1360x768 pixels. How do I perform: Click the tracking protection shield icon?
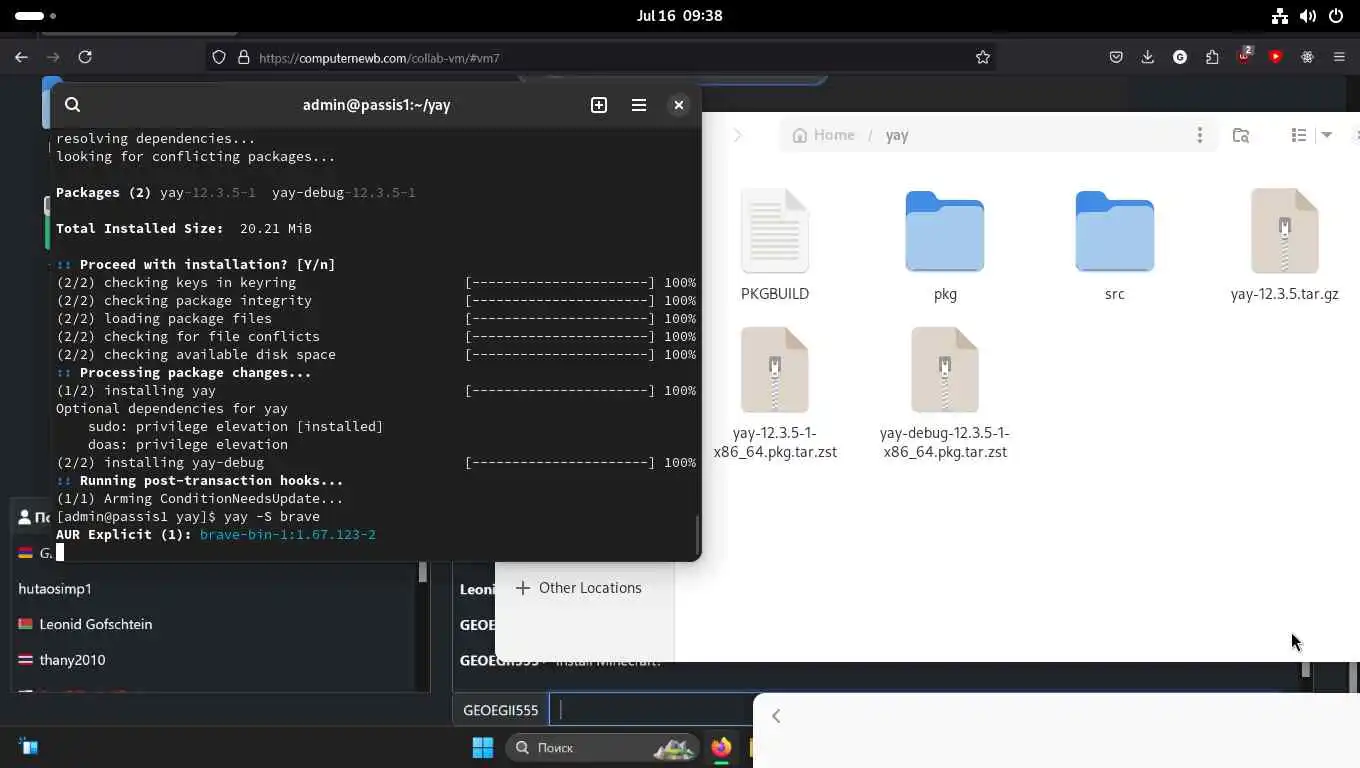[x=219, y=57]
